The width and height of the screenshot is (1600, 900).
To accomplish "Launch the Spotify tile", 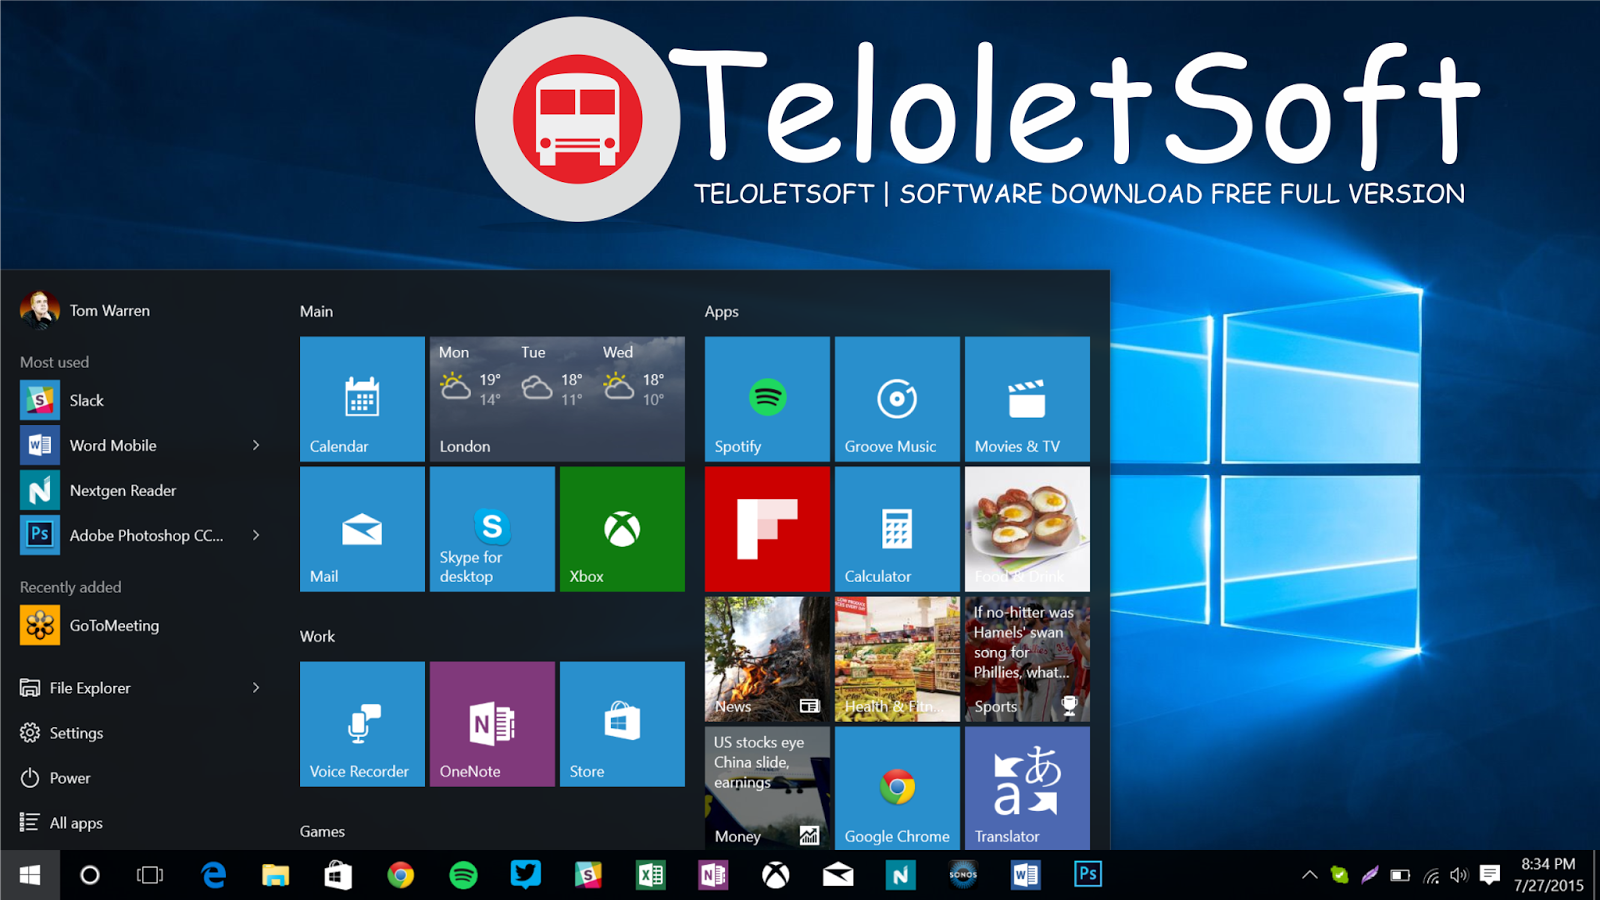I will click(767, 399).
